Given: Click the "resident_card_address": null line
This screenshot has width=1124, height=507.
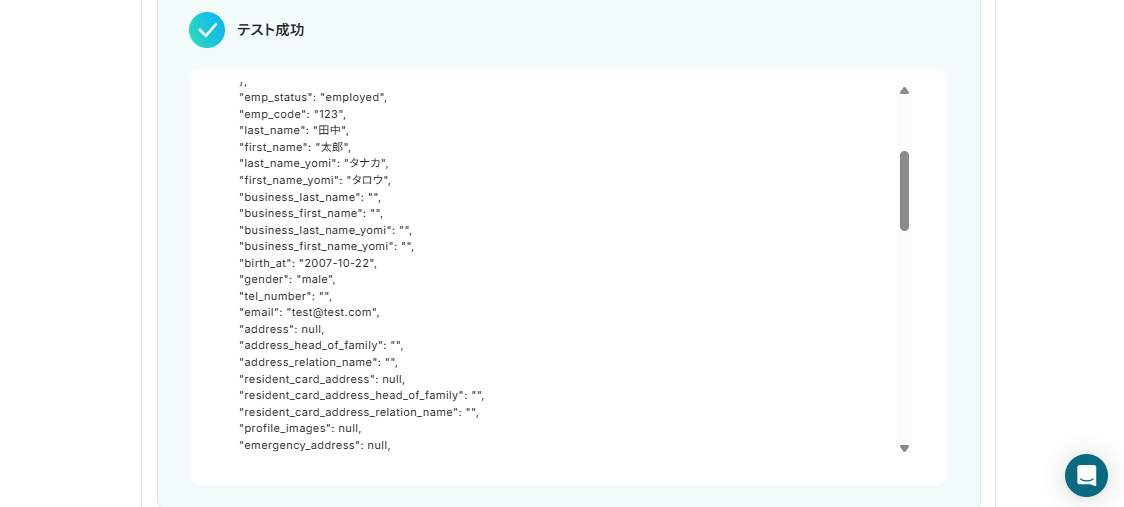Looking at the screenshot, I should [x=322, y=379].
